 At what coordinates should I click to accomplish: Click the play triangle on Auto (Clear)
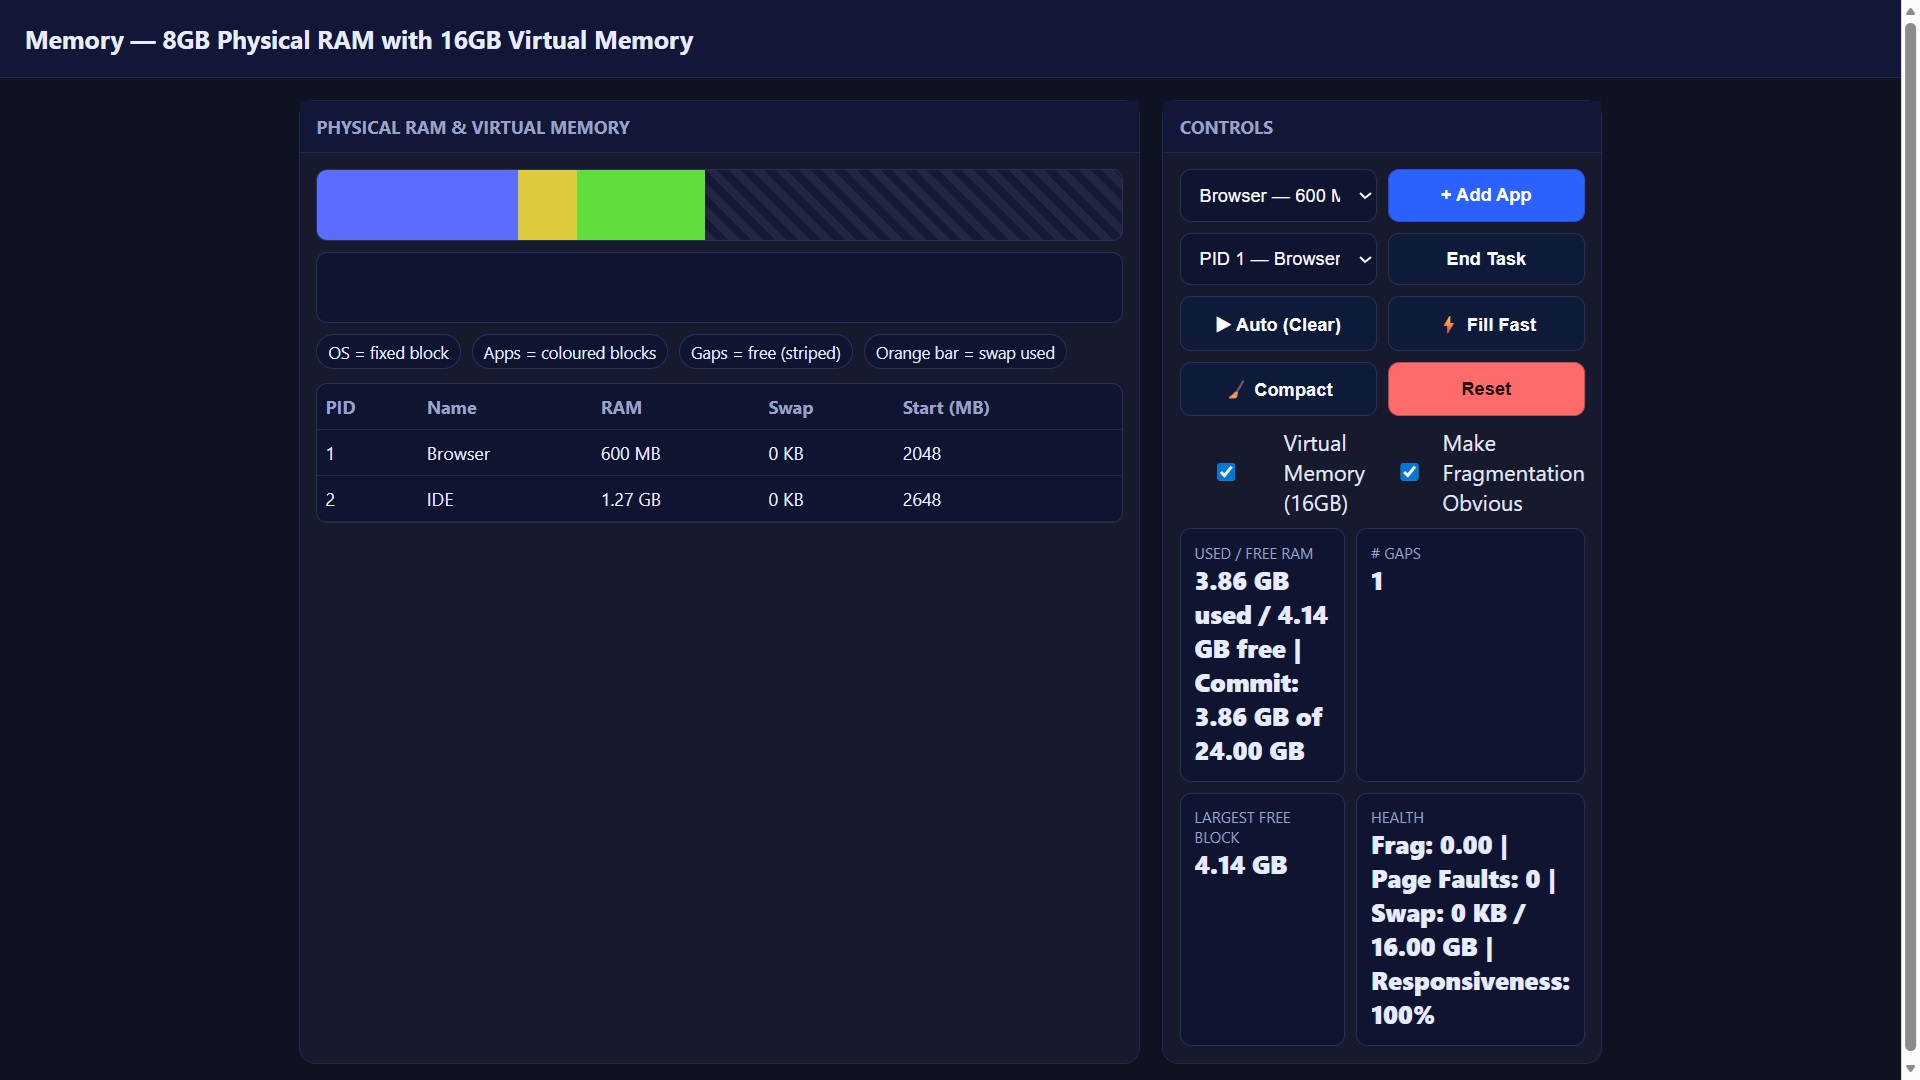coord(1225,324)
